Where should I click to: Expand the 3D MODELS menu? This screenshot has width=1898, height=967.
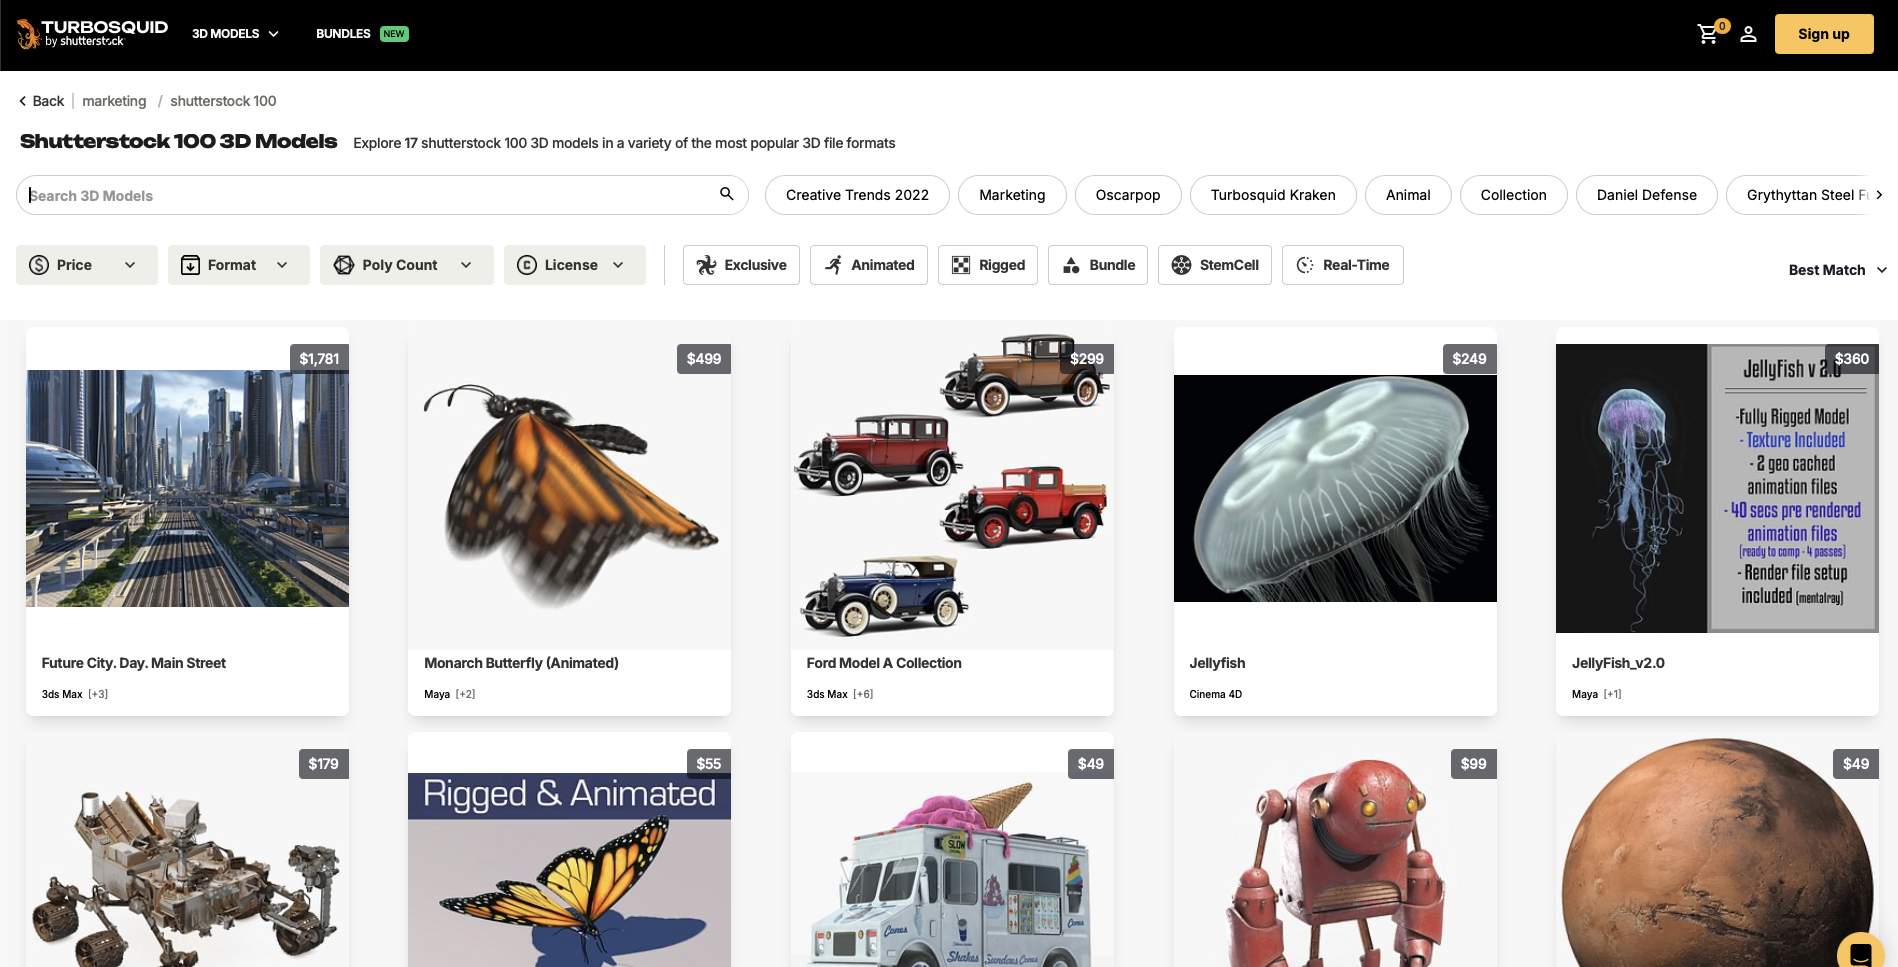[235, 34]
